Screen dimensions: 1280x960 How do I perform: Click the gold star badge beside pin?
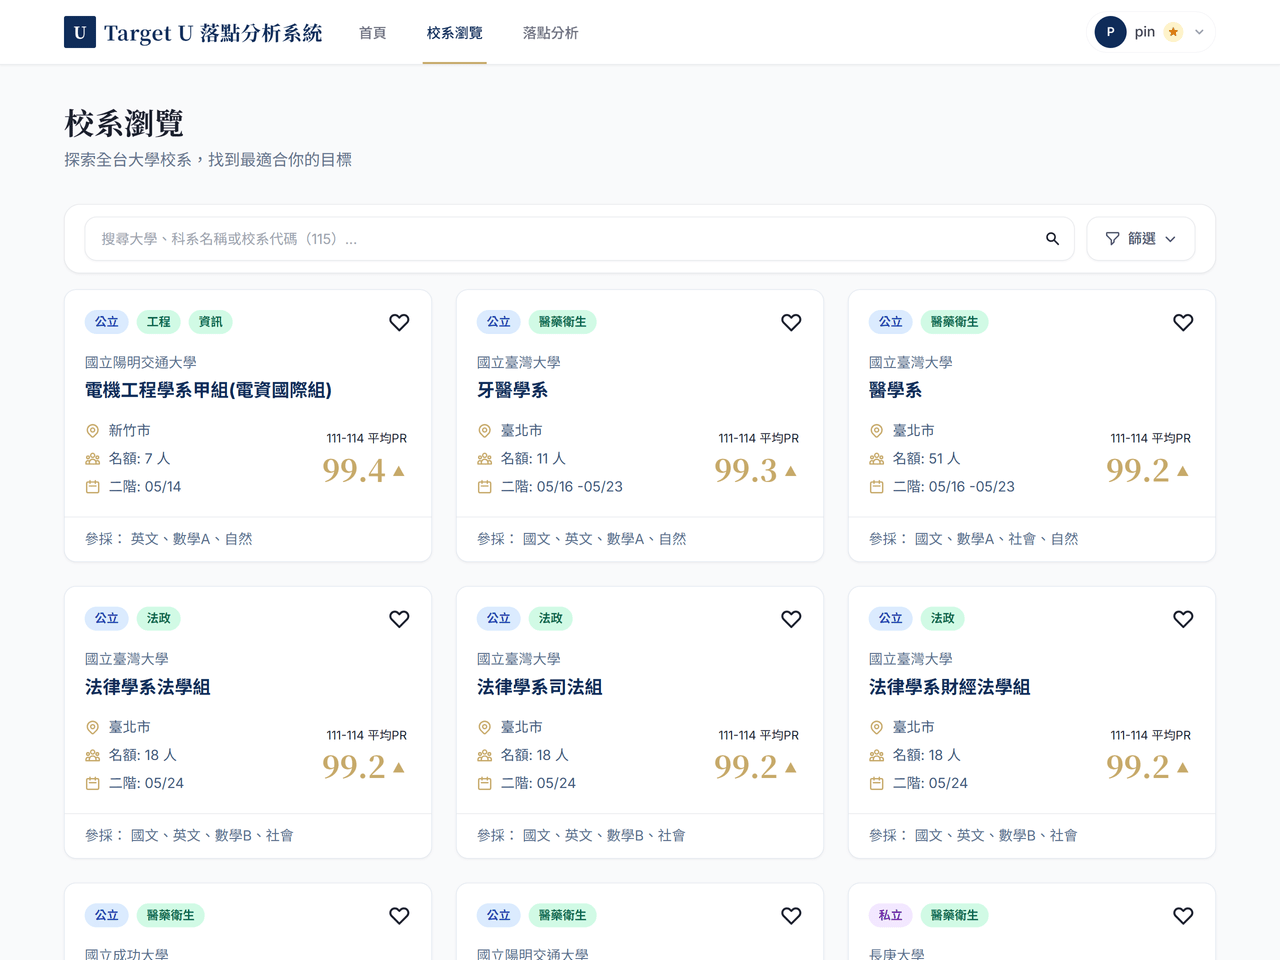tap(1174, 32)
